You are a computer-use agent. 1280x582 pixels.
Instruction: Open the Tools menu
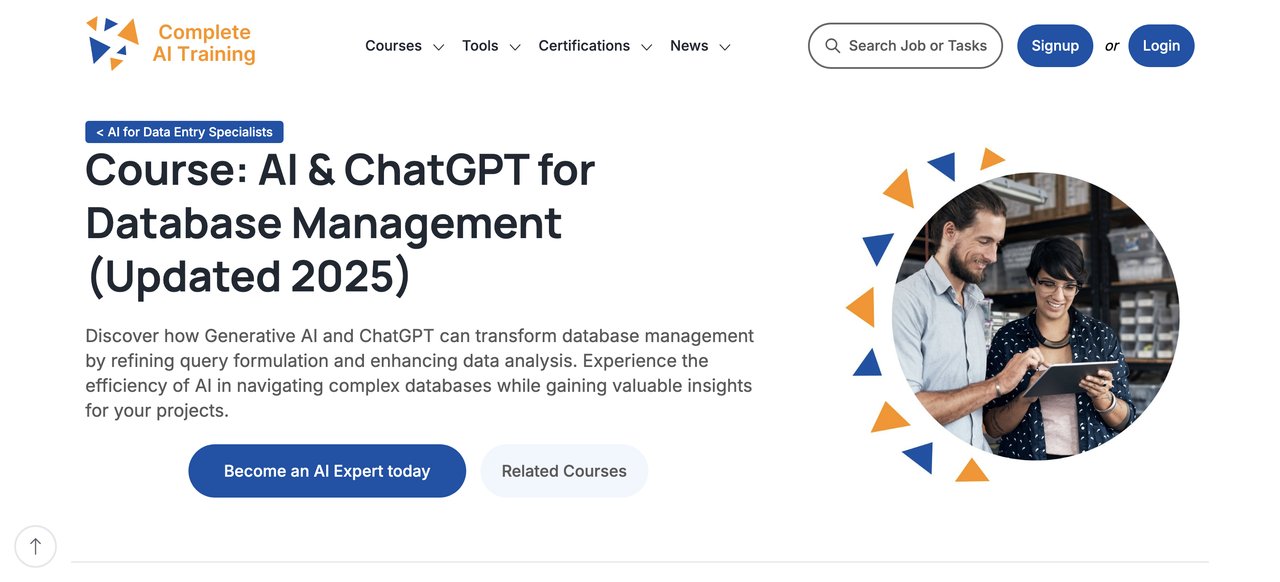(480, 46)
